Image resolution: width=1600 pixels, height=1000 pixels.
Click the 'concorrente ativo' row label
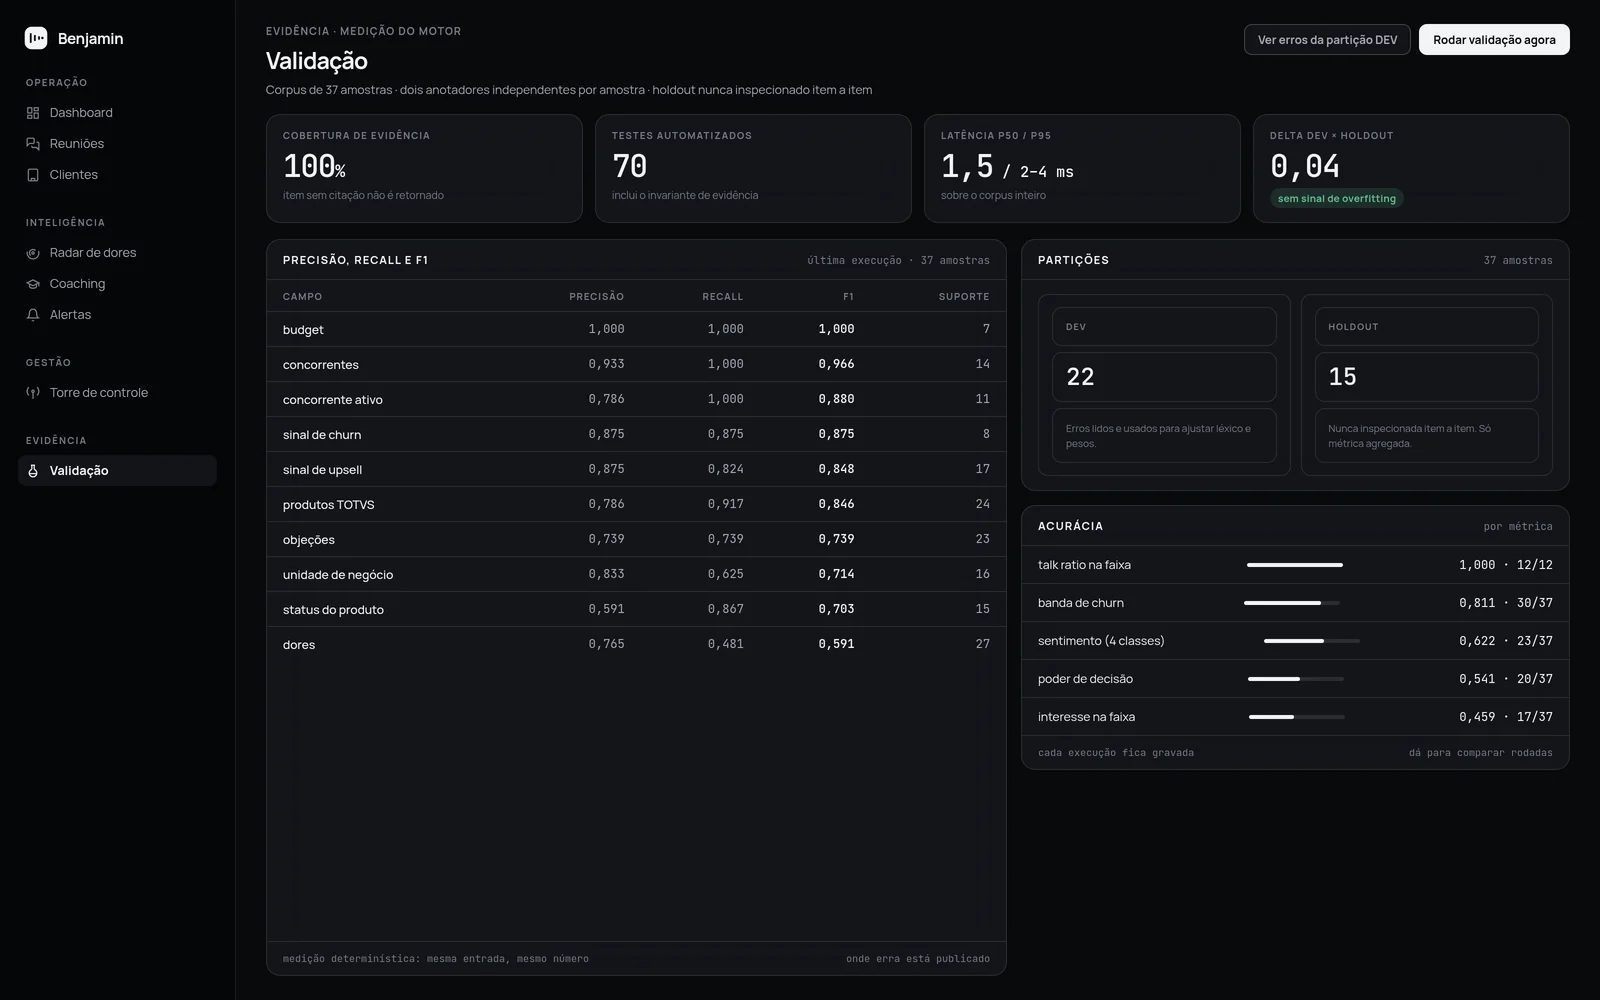[333, 400]
